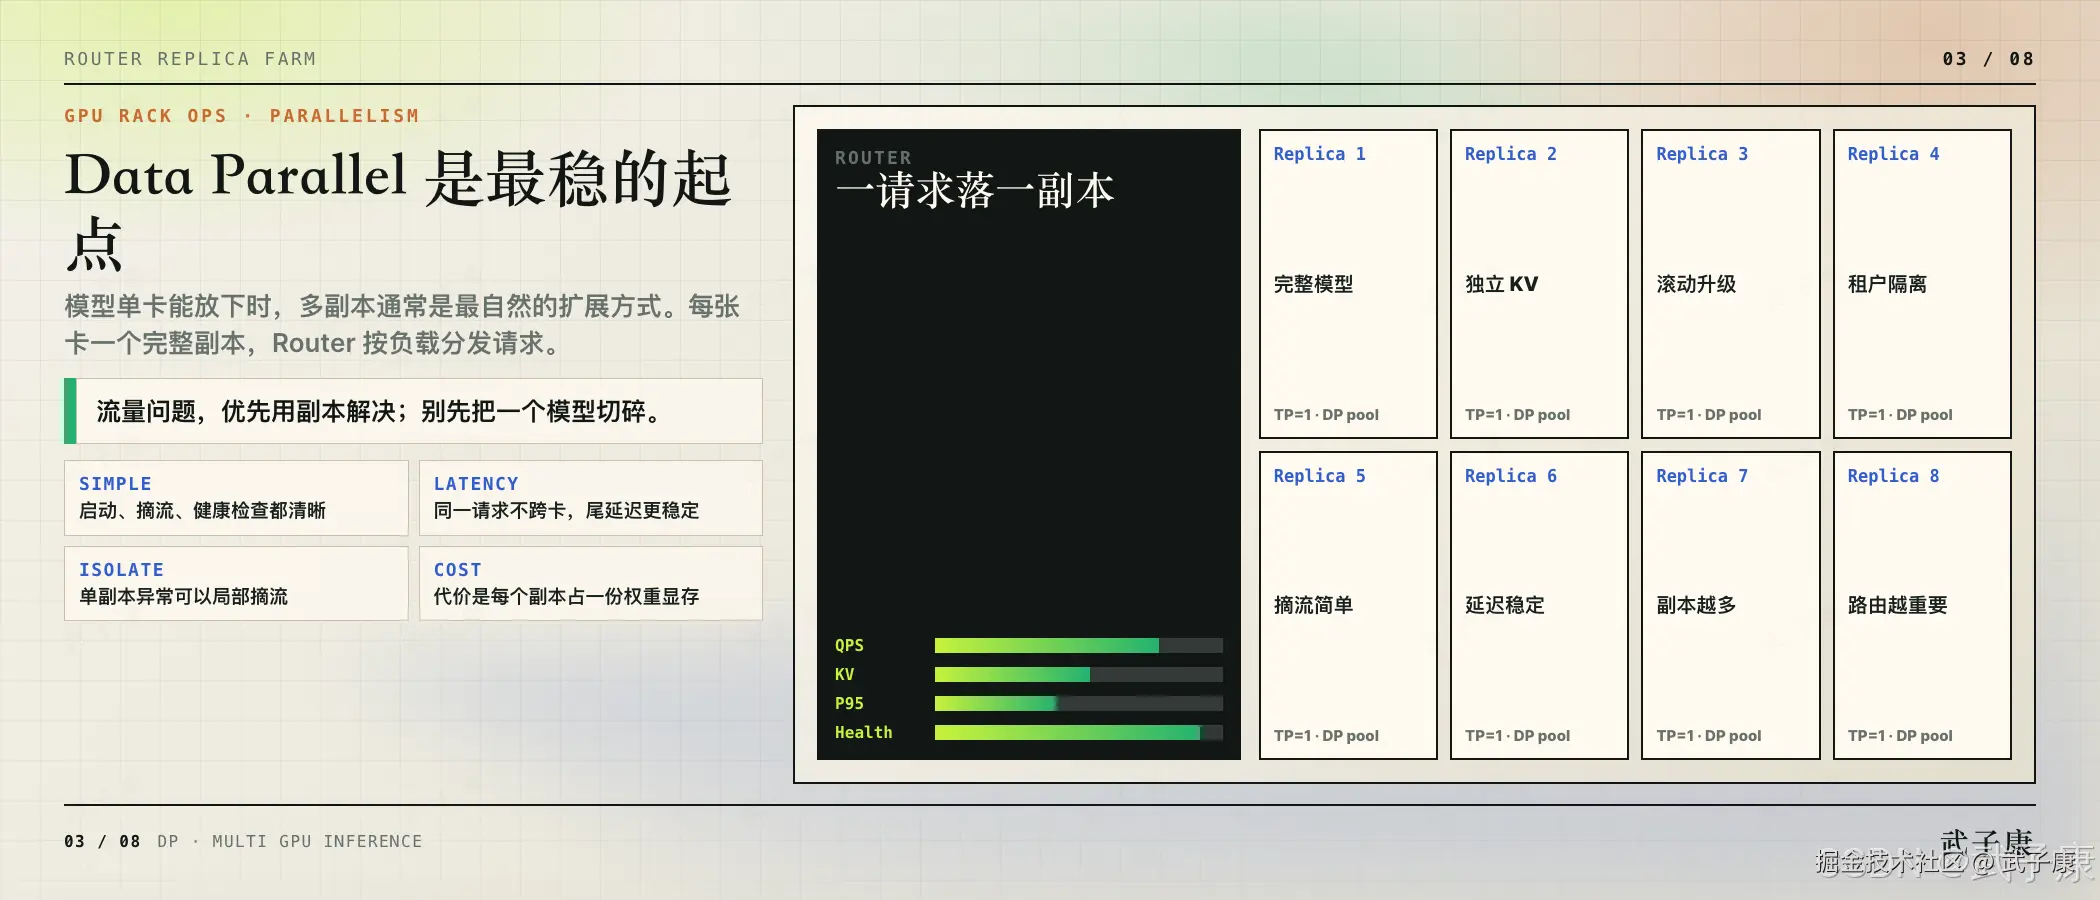Select the Replica 2 card
This screenshot has width=2100, height=900.
[1539, 284]
